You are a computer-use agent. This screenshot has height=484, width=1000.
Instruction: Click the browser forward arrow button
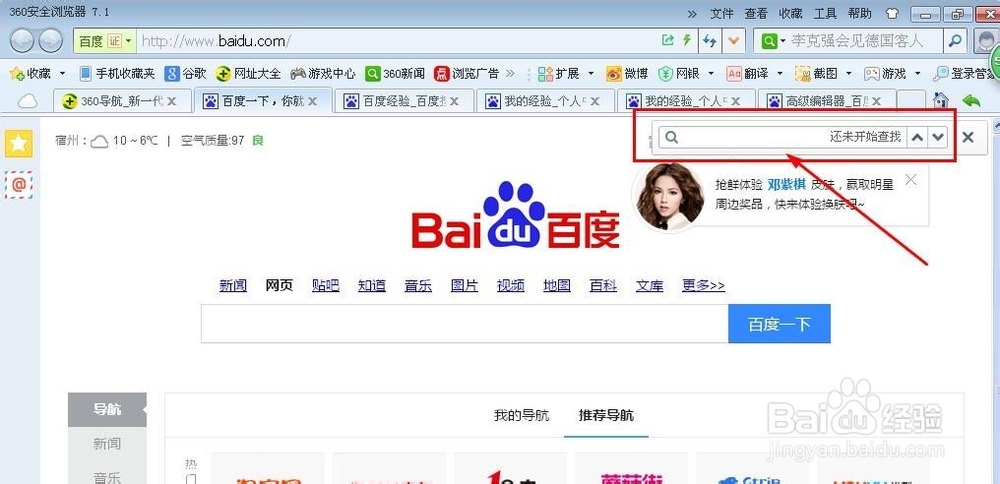[x=50, y=41]
